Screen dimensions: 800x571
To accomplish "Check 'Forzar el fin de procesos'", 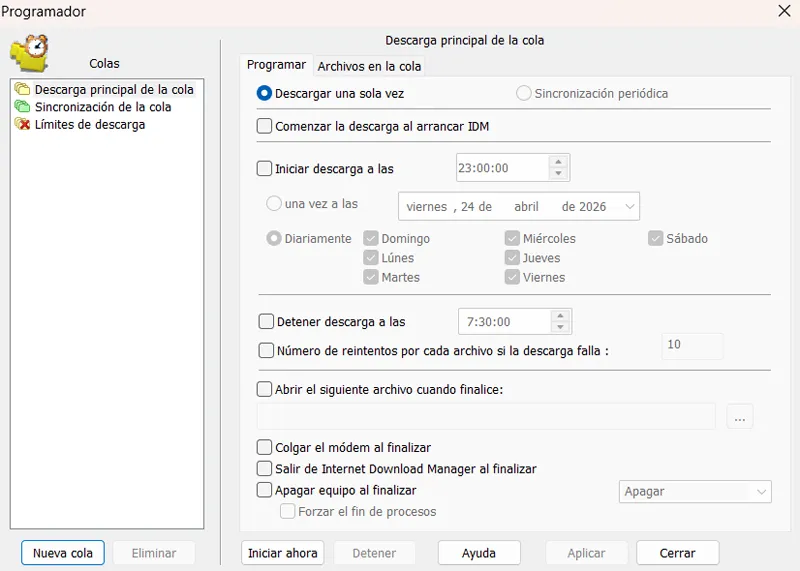I will [x=287, y=511].
